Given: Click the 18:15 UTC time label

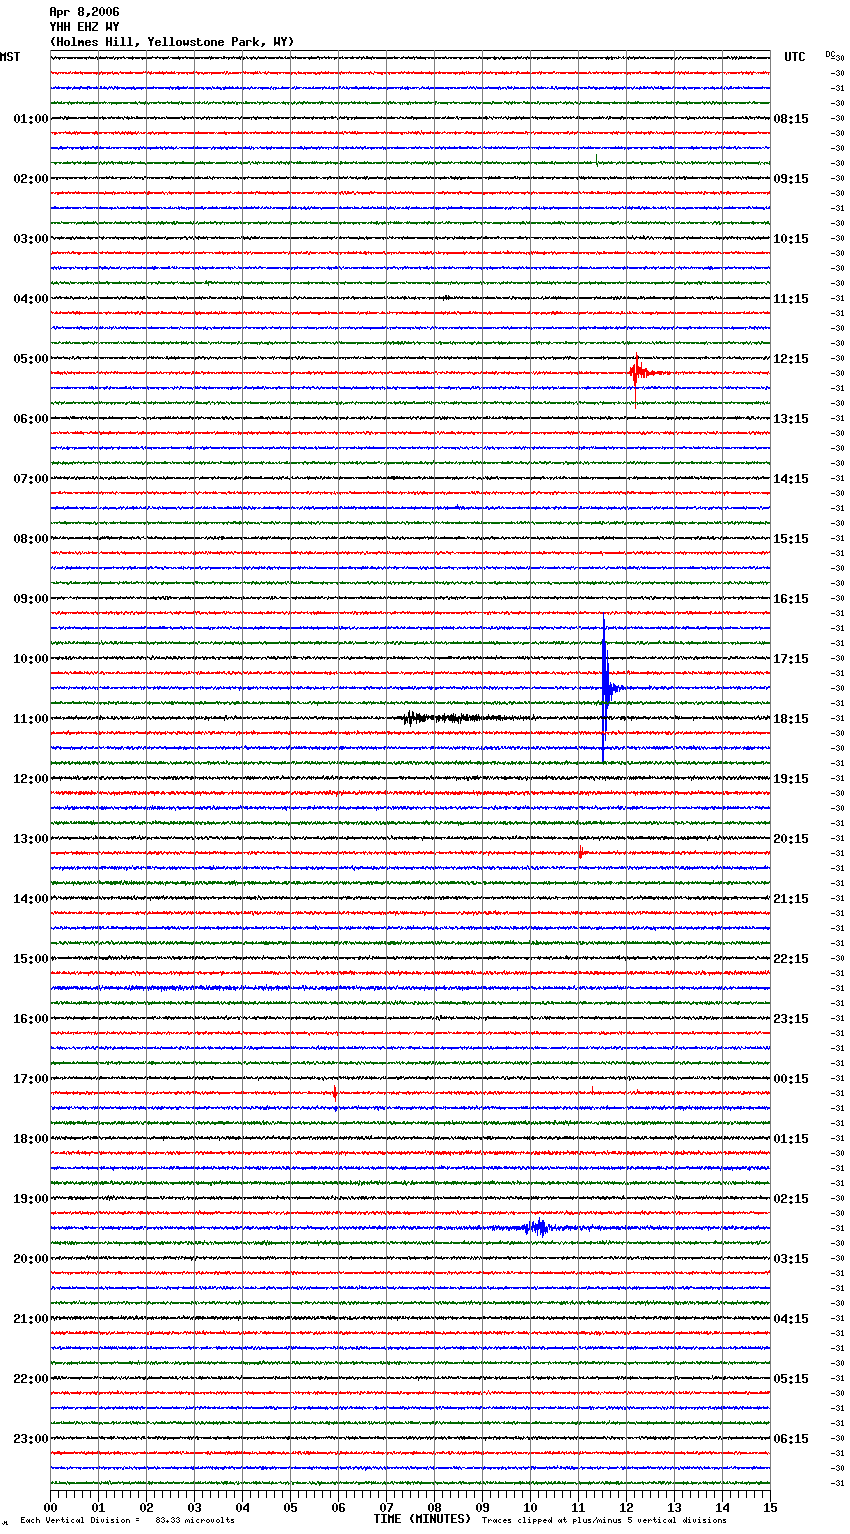Looking at the screenshot, I should point(791,719).
